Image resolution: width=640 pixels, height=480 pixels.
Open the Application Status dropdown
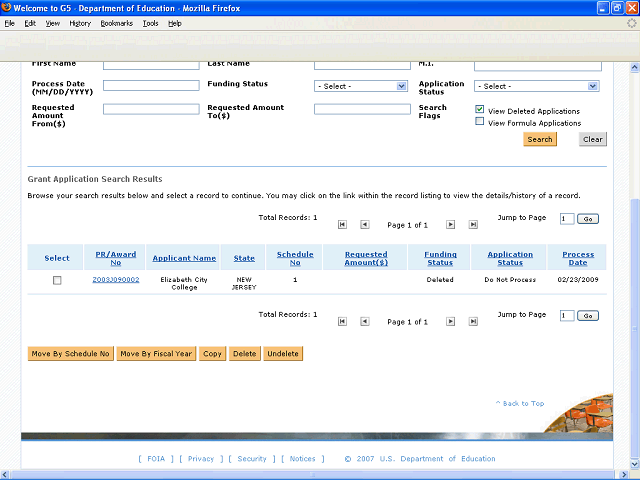[537, 86]
